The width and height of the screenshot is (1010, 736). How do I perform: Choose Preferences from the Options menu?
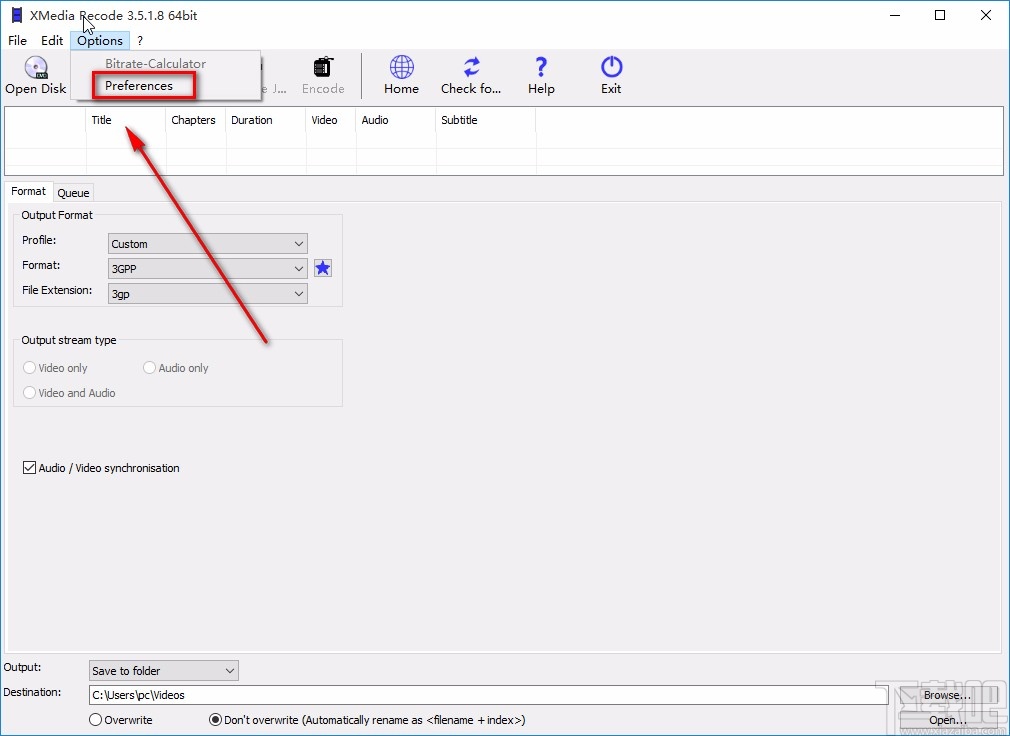point(139,86)
